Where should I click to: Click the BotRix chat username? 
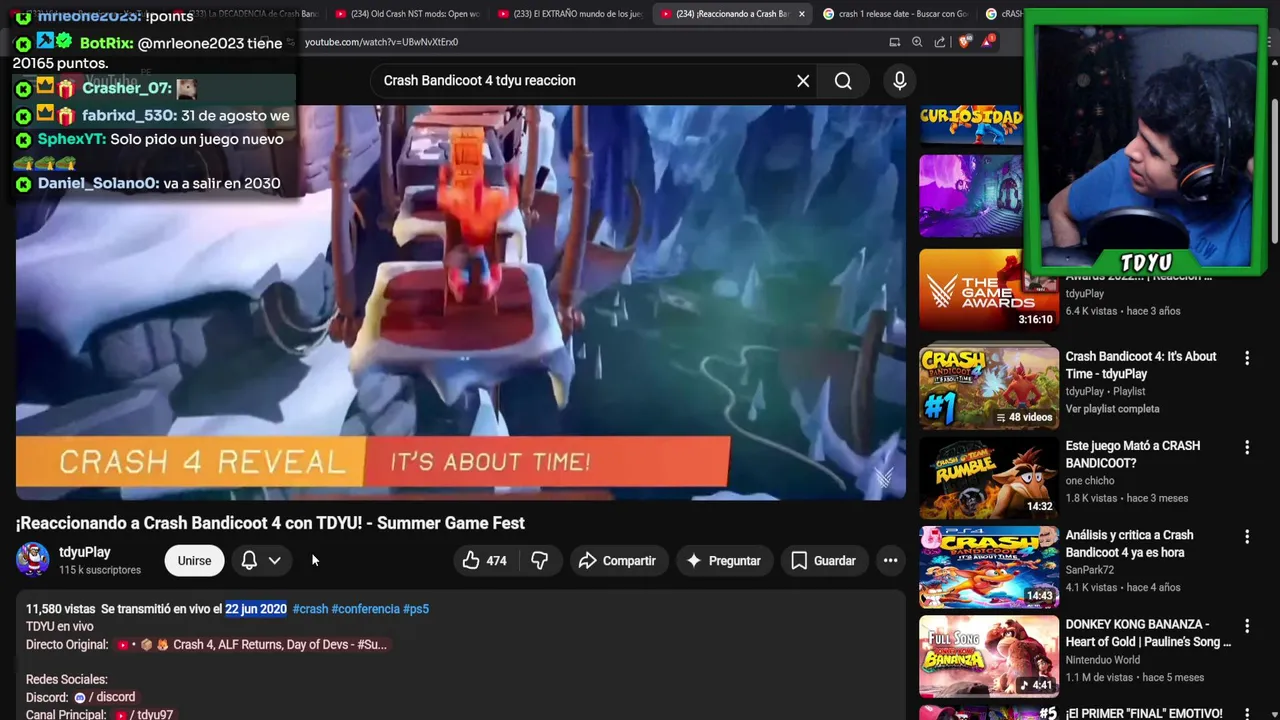(x=105, y=43)
